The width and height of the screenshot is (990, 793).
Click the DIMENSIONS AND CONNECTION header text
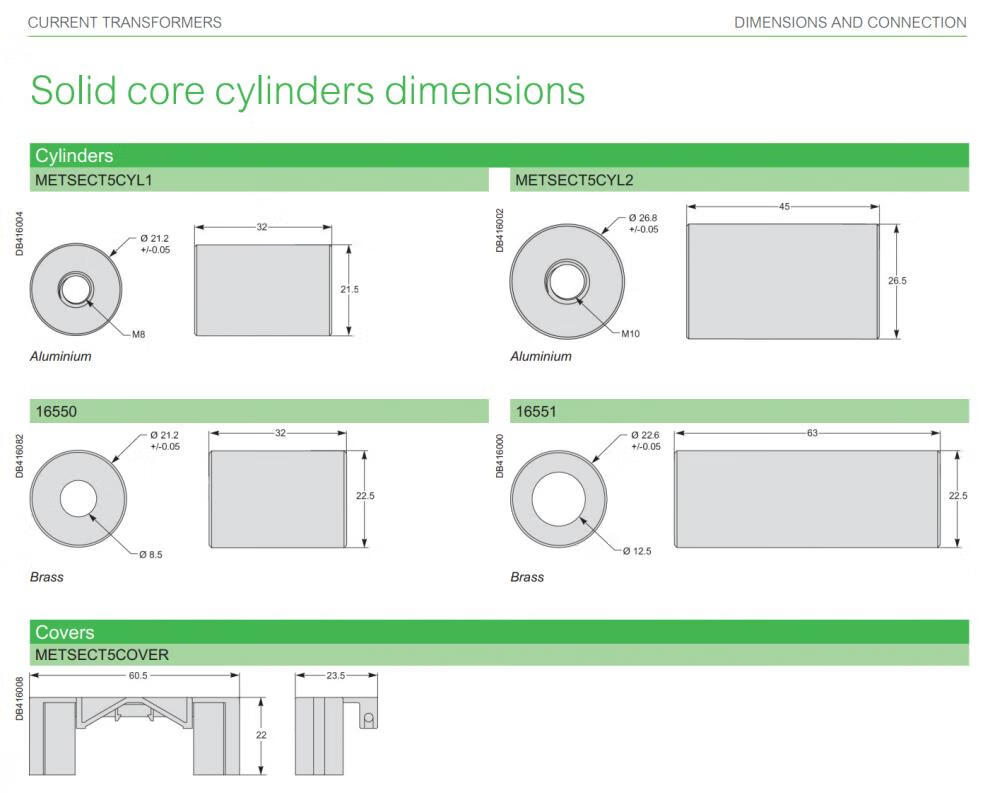[850, 22]
